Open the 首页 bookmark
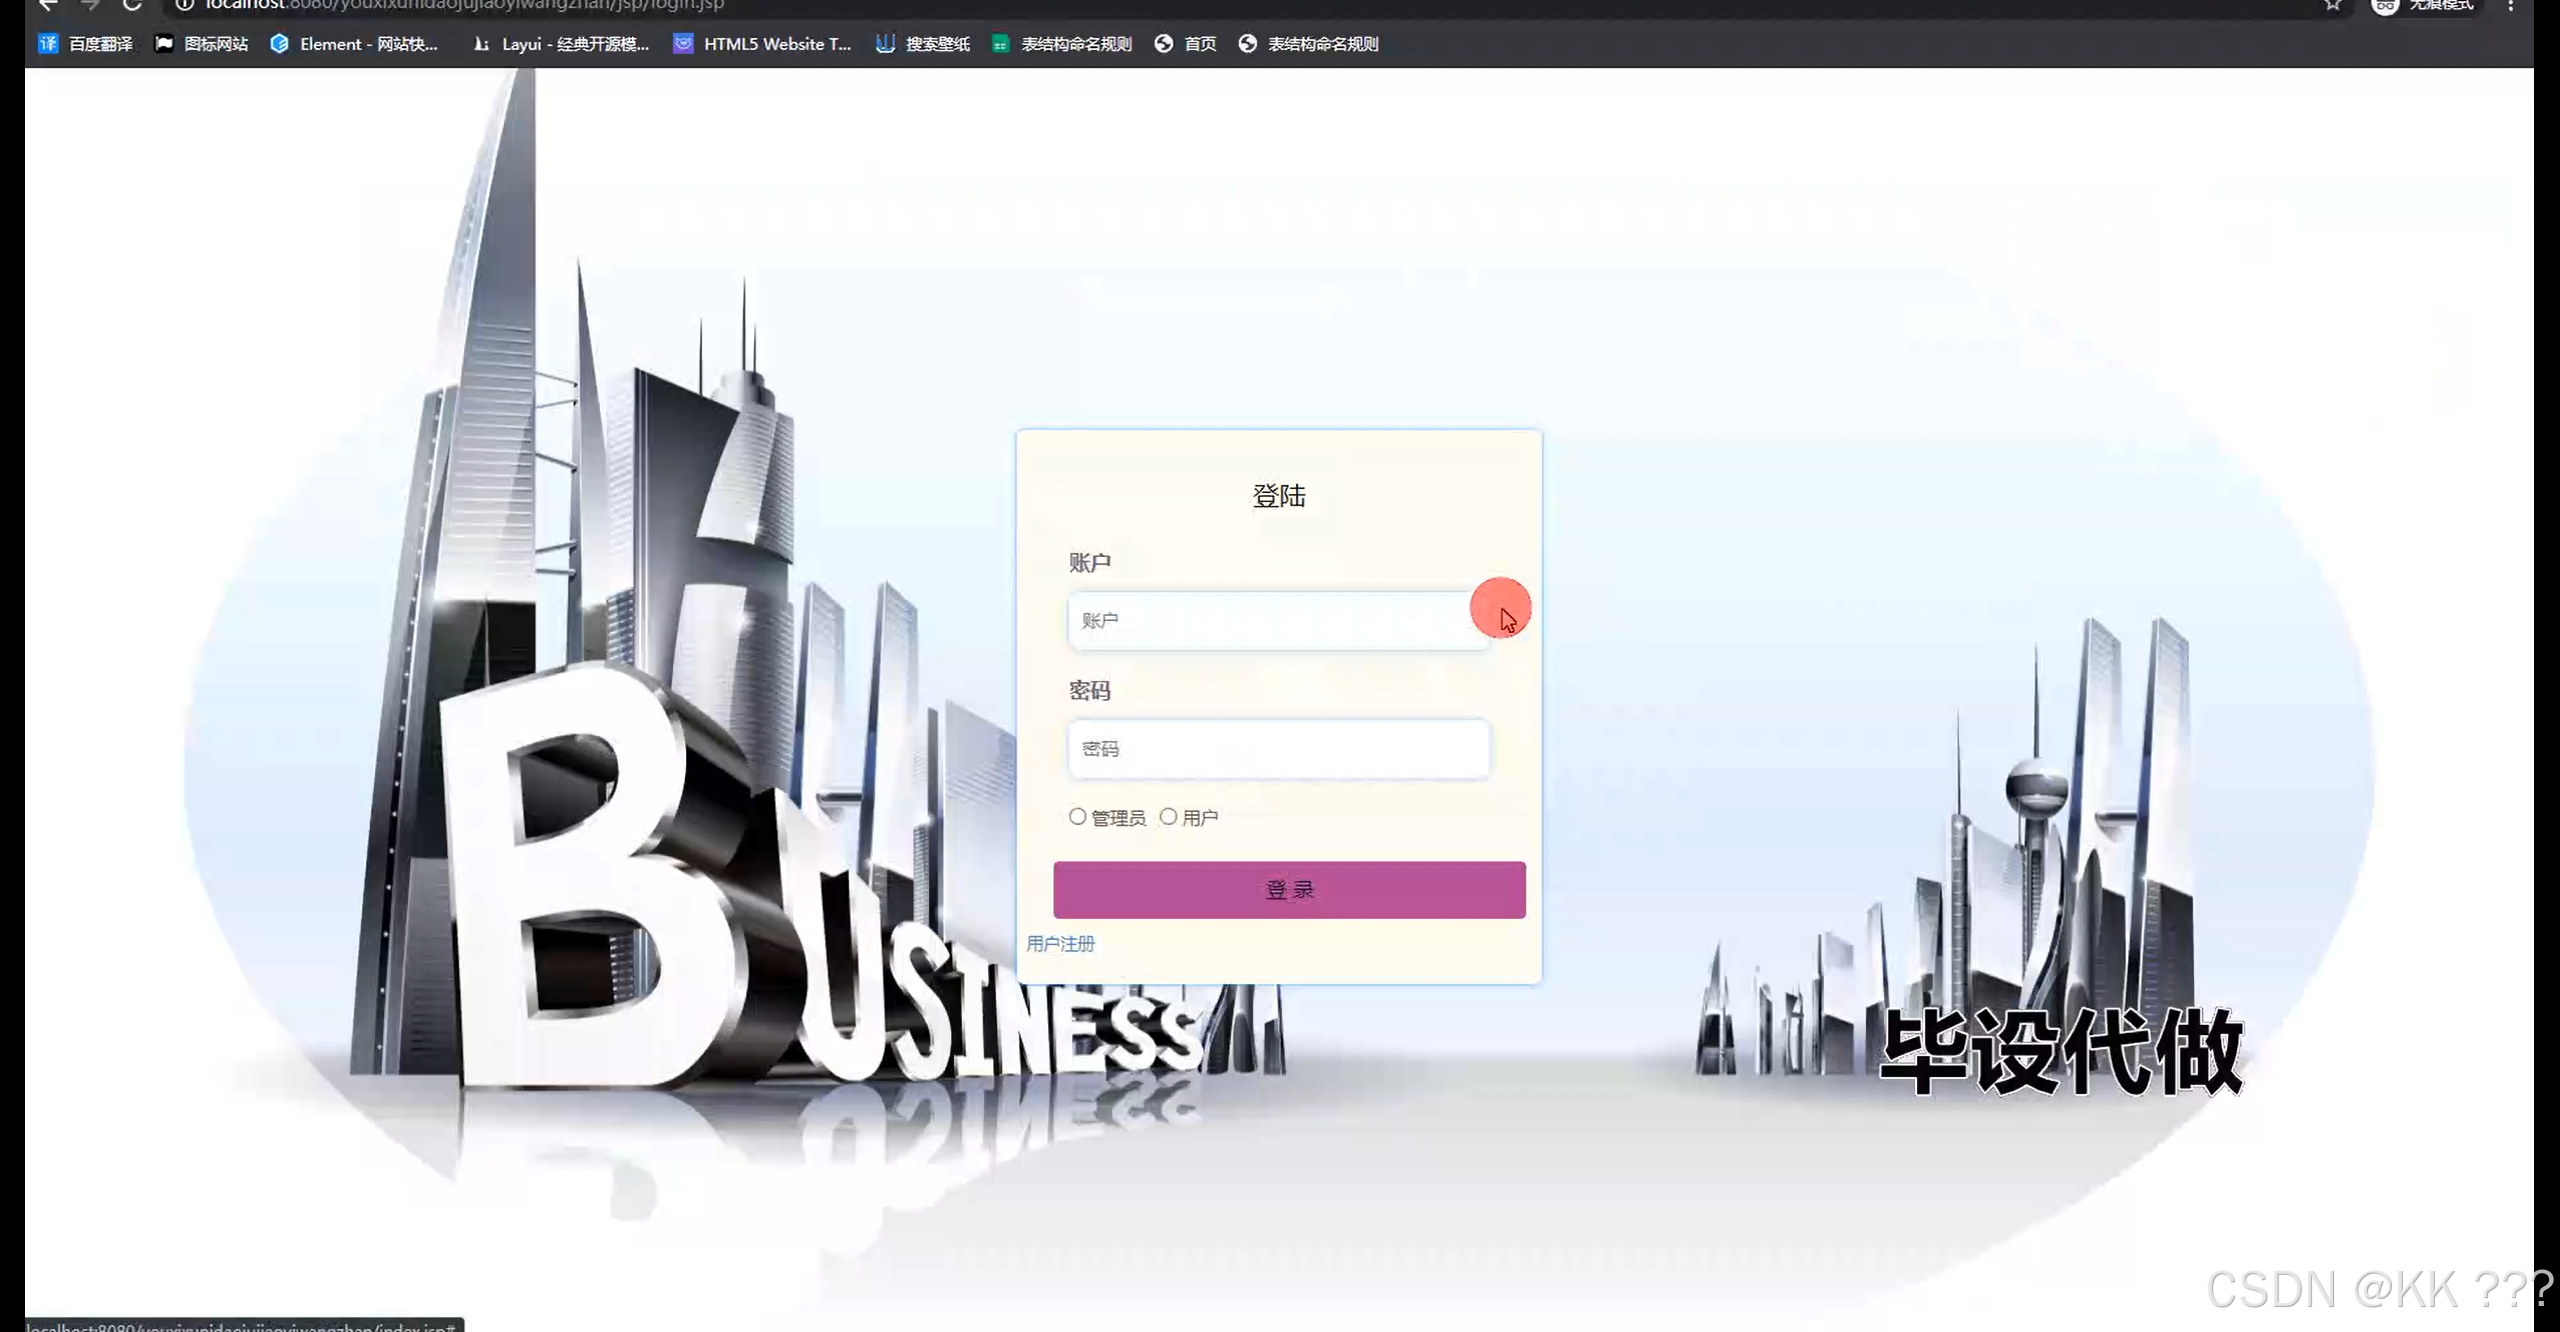The width and height of the screenshot is (2560, 1332). pos(1186,44)
